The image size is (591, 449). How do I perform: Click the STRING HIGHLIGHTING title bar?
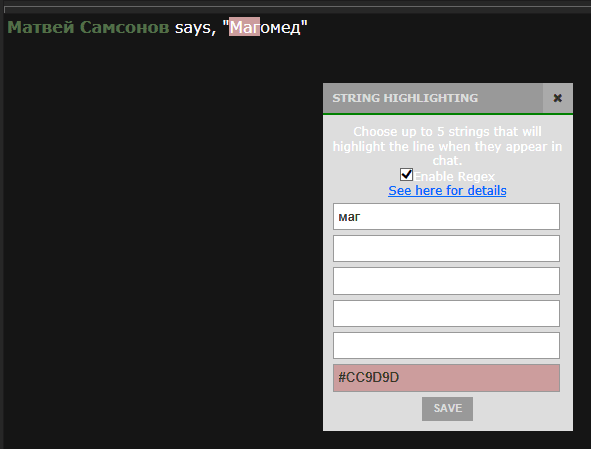point(433,98)
